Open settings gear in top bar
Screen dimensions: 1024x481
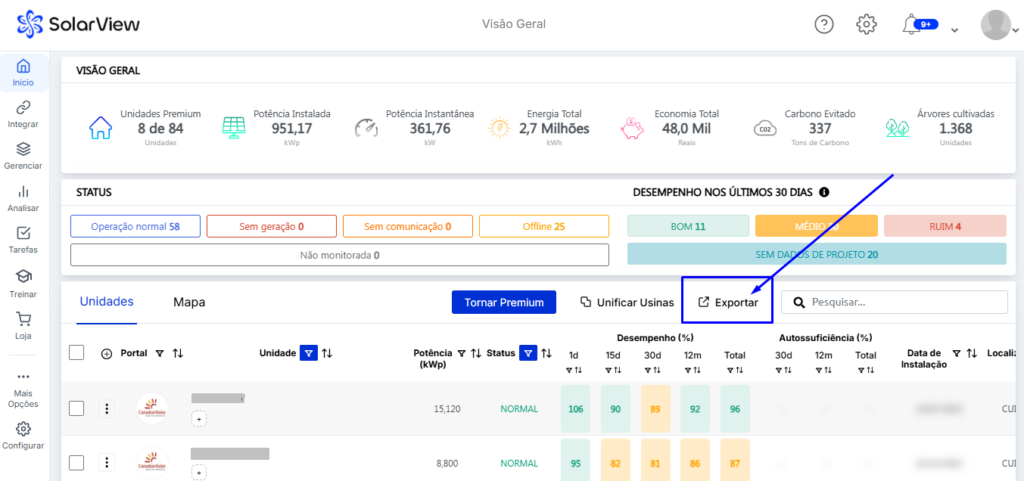pyautogui.click(x=867, y=25)
